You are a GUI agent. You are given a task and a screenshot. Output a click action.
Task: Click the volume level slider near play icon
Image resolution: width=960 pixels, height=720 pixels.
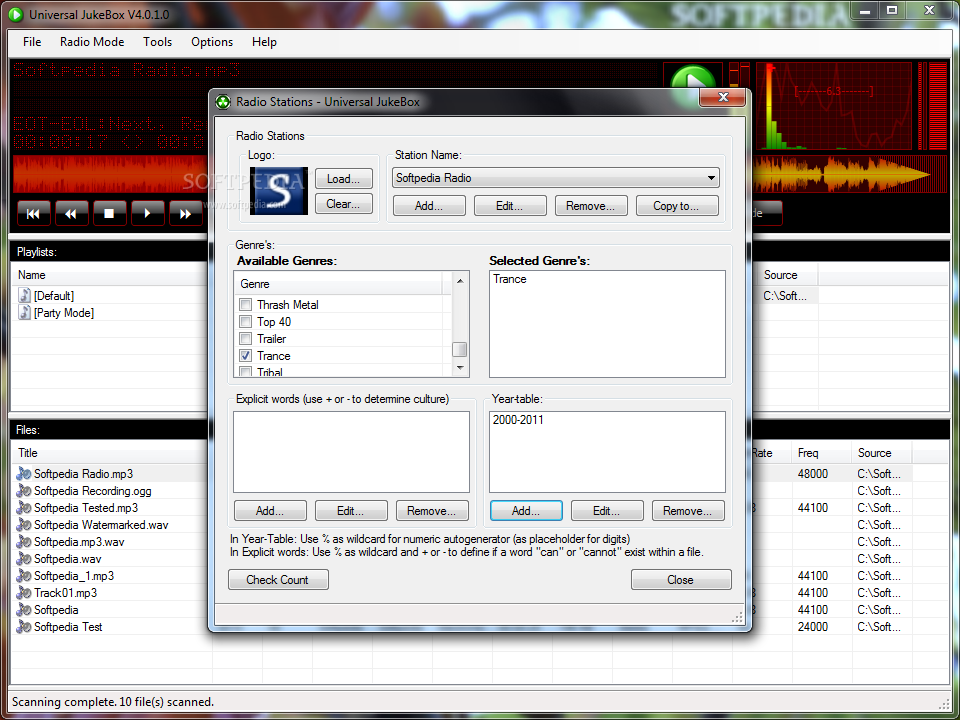pos(735,74)
